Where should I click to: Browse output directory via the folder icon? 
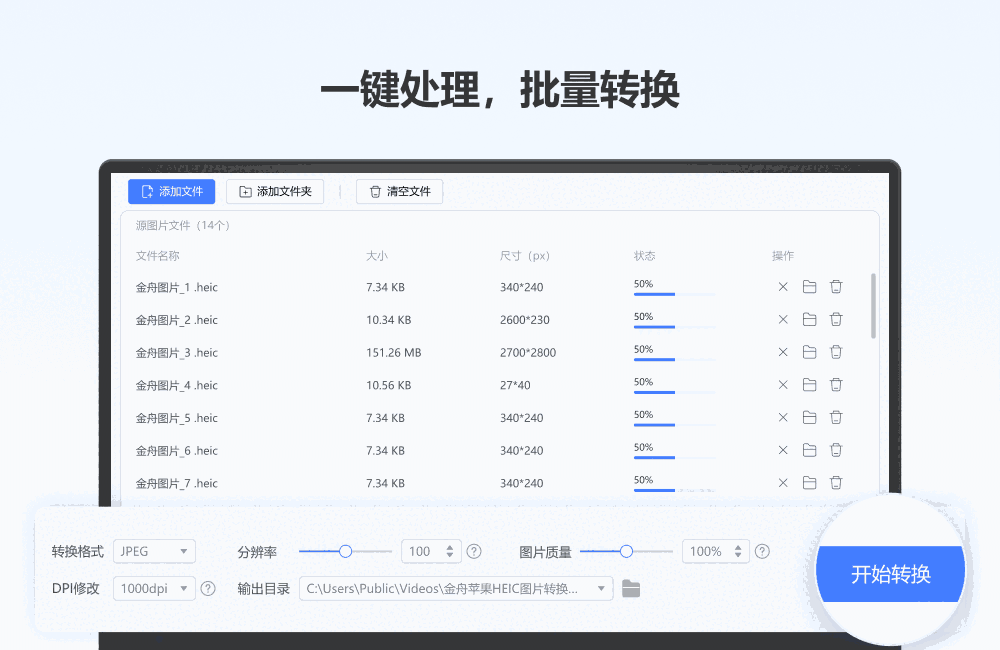tap(631, 588)
